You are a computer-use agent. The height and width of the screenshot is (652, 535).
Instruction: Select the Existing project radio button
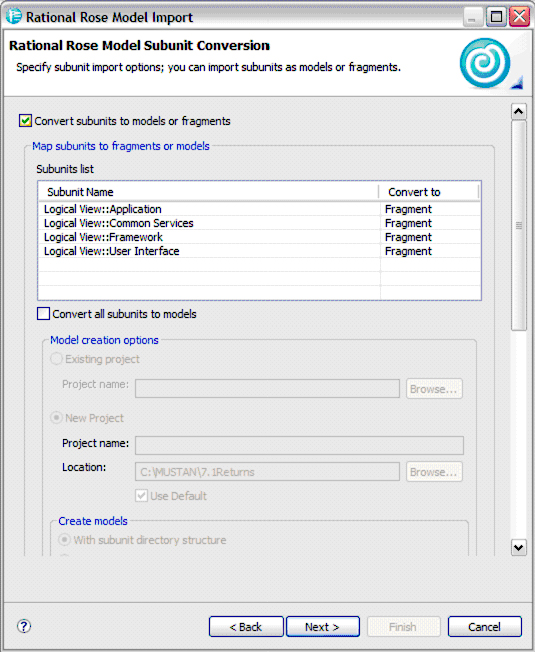[56, 359]
